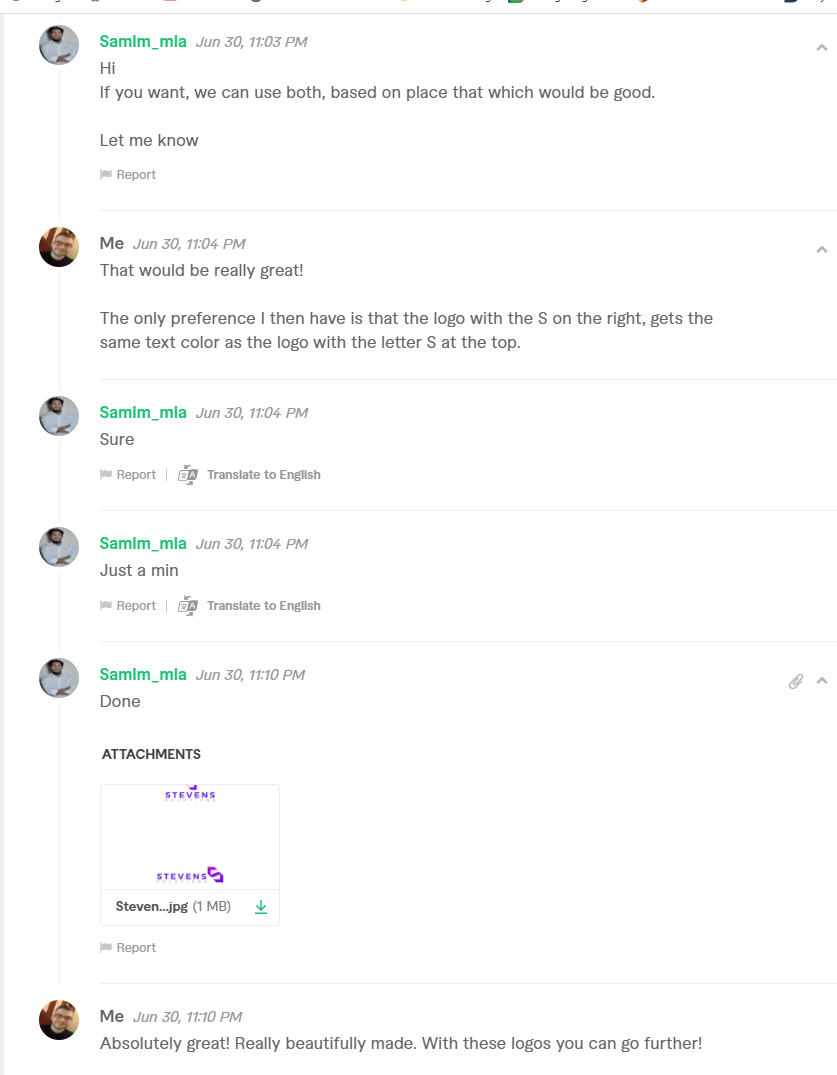Report the 'Sure' message
Viewport: 837px width, 1075px height.
tap(136, 475)
